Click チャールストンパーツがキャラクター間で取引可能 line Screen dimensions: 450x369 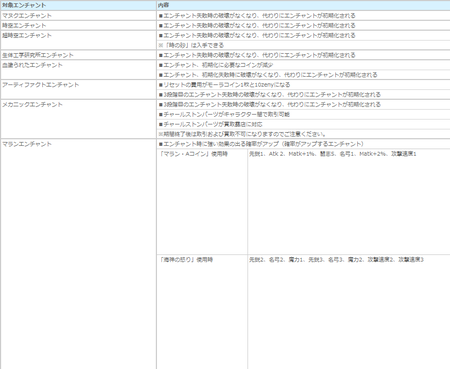tap(224, 114)
